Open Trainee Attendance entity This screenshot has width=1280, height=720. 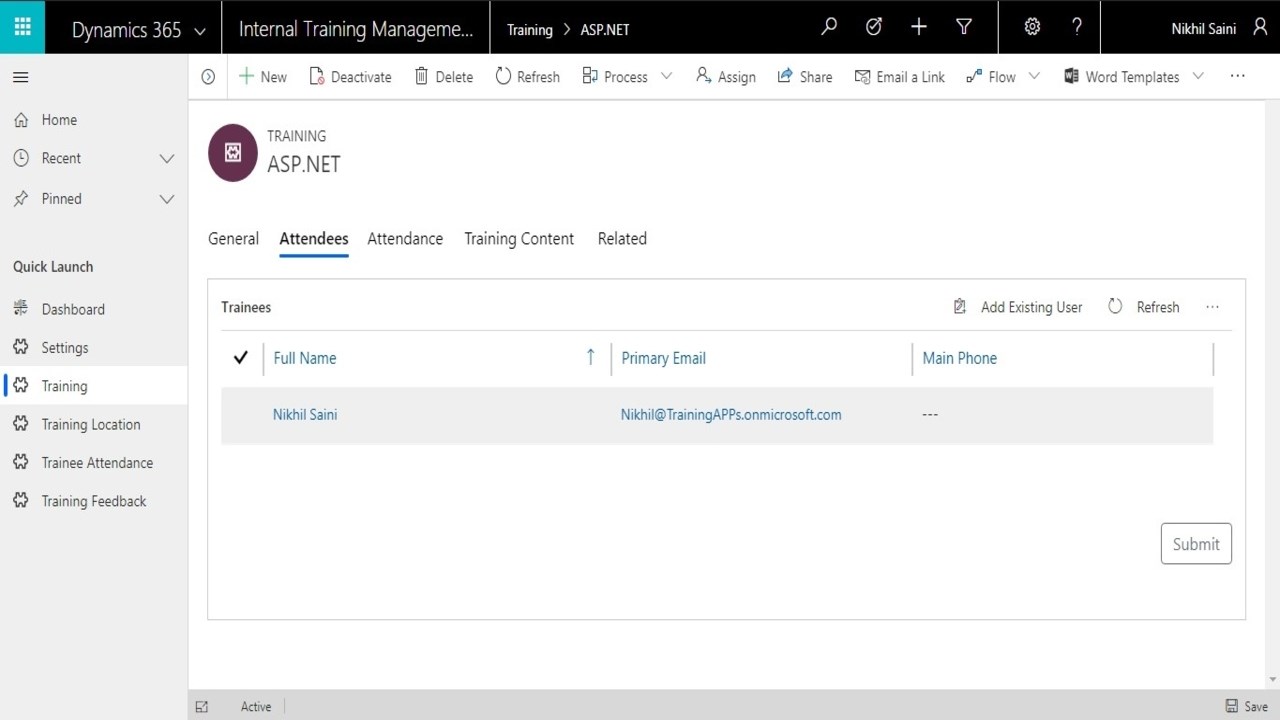point(94,463)
